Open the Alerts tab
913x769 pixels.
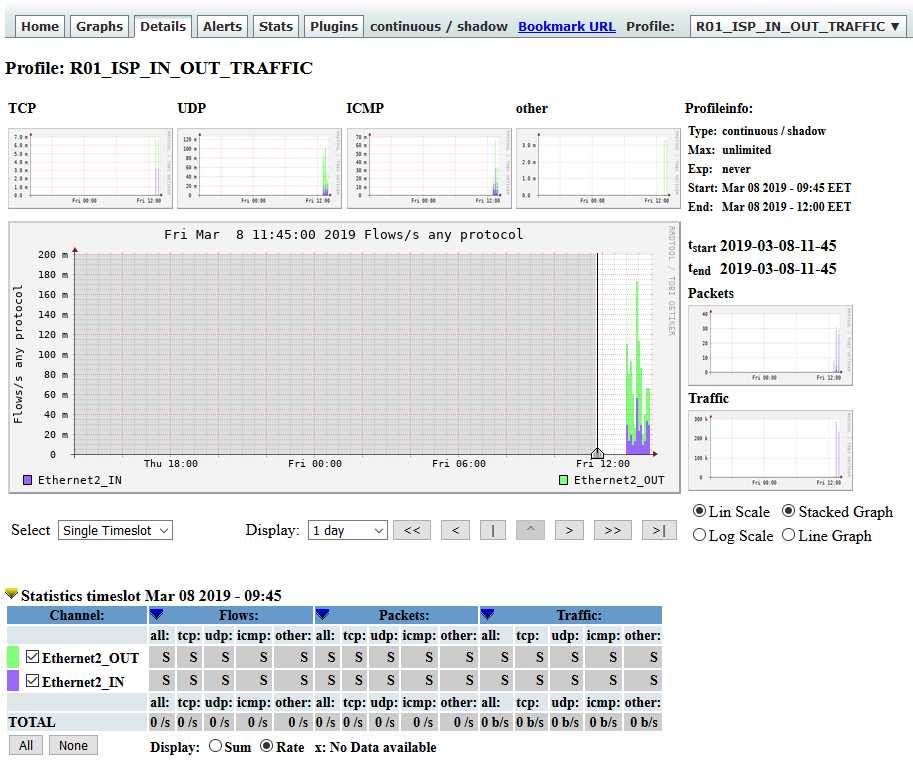click(x=222, y=26)
